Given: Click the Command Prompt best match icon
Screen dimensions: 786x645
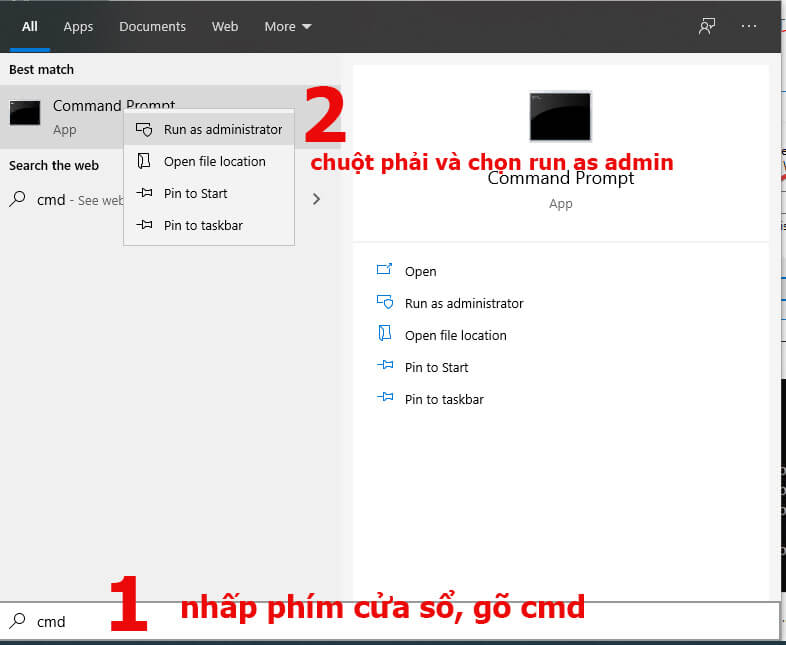Looking at the screenshot, I should (x=25, y=113).
